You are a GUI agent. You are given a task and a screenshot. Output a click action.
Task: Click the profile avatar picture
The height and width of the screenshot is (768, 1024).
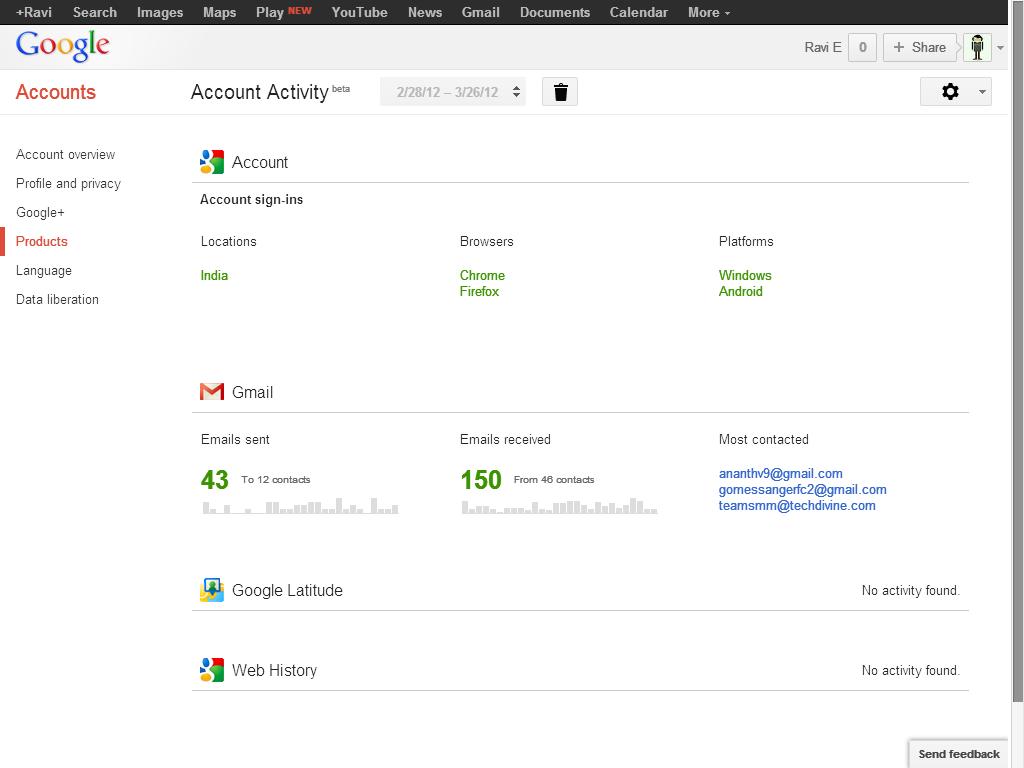point(977,47)
